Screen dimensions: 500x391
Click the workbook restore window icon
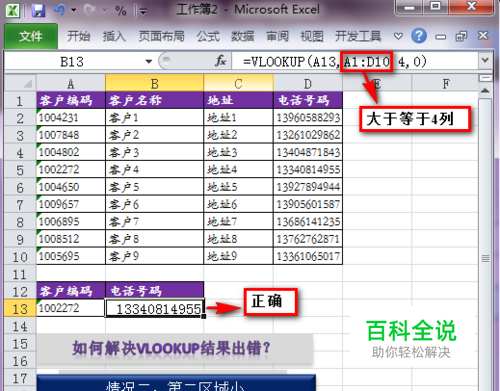461,36
